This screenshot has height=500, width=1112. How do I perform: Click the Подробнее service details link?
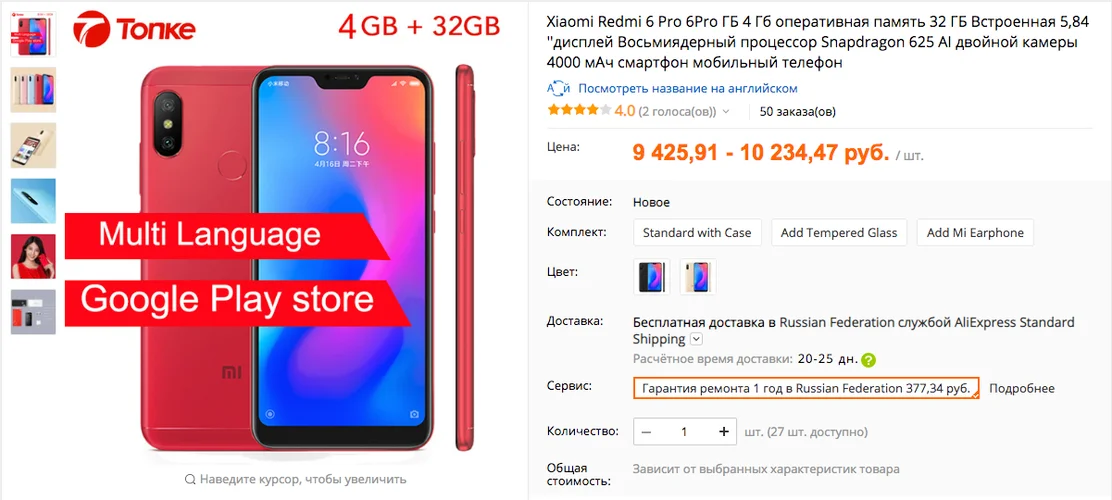[x=1022, y=389]
